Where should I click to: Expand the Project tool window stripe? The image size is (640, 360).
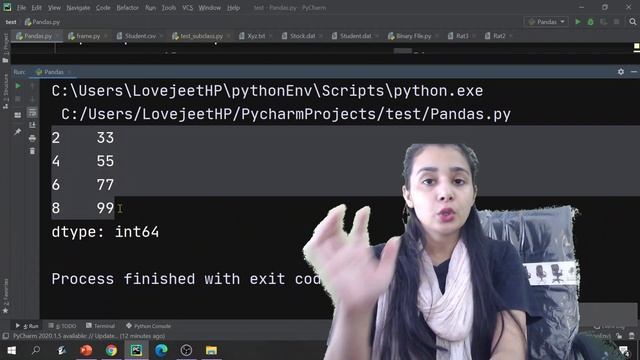point(5,48)
